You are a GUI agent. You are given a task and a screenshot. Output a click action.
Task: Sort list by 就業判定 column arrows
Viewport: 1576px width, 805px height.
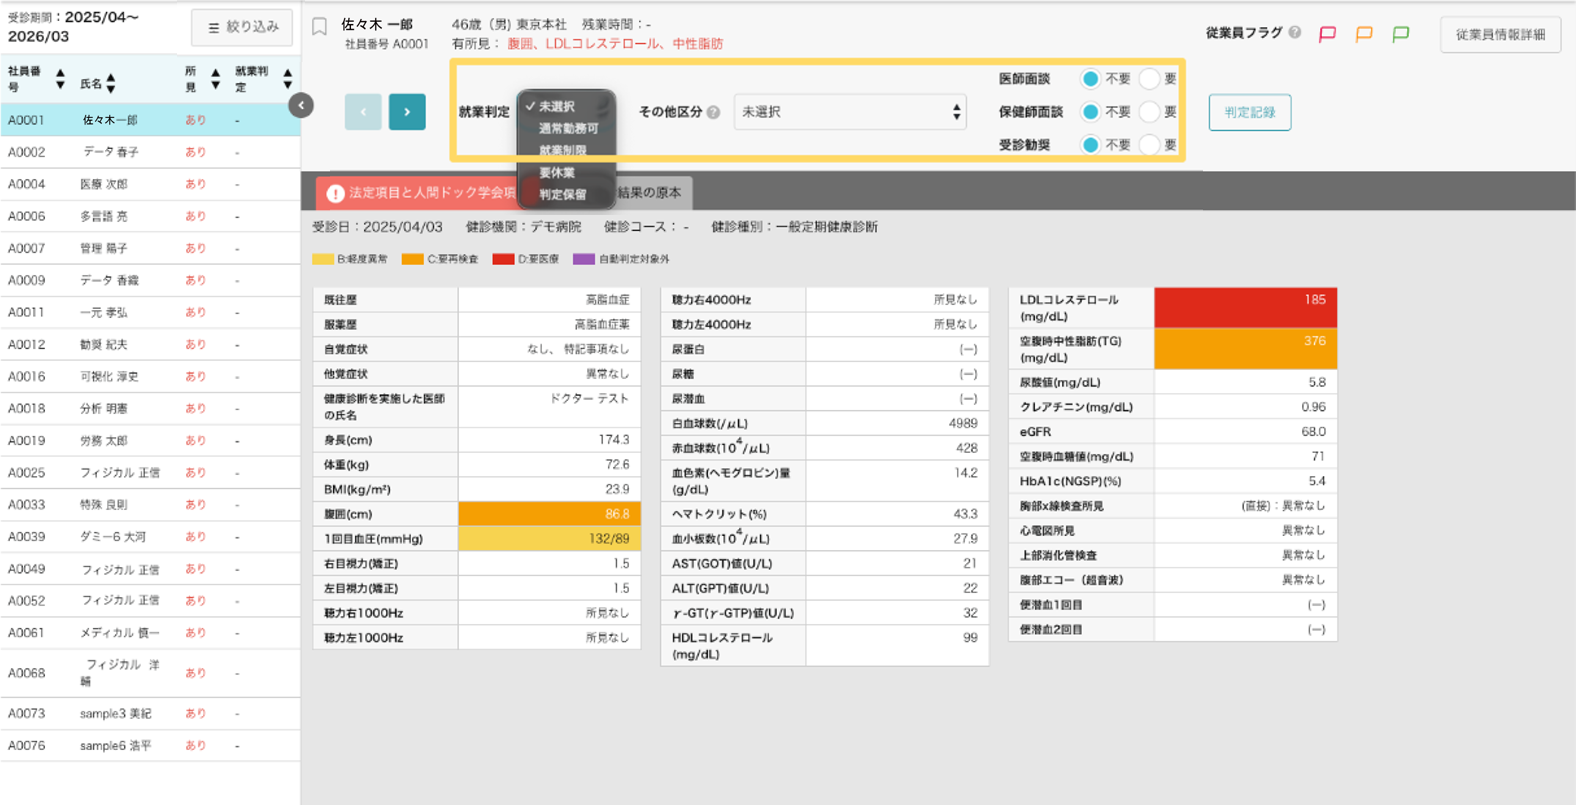[x=288, y=79]
